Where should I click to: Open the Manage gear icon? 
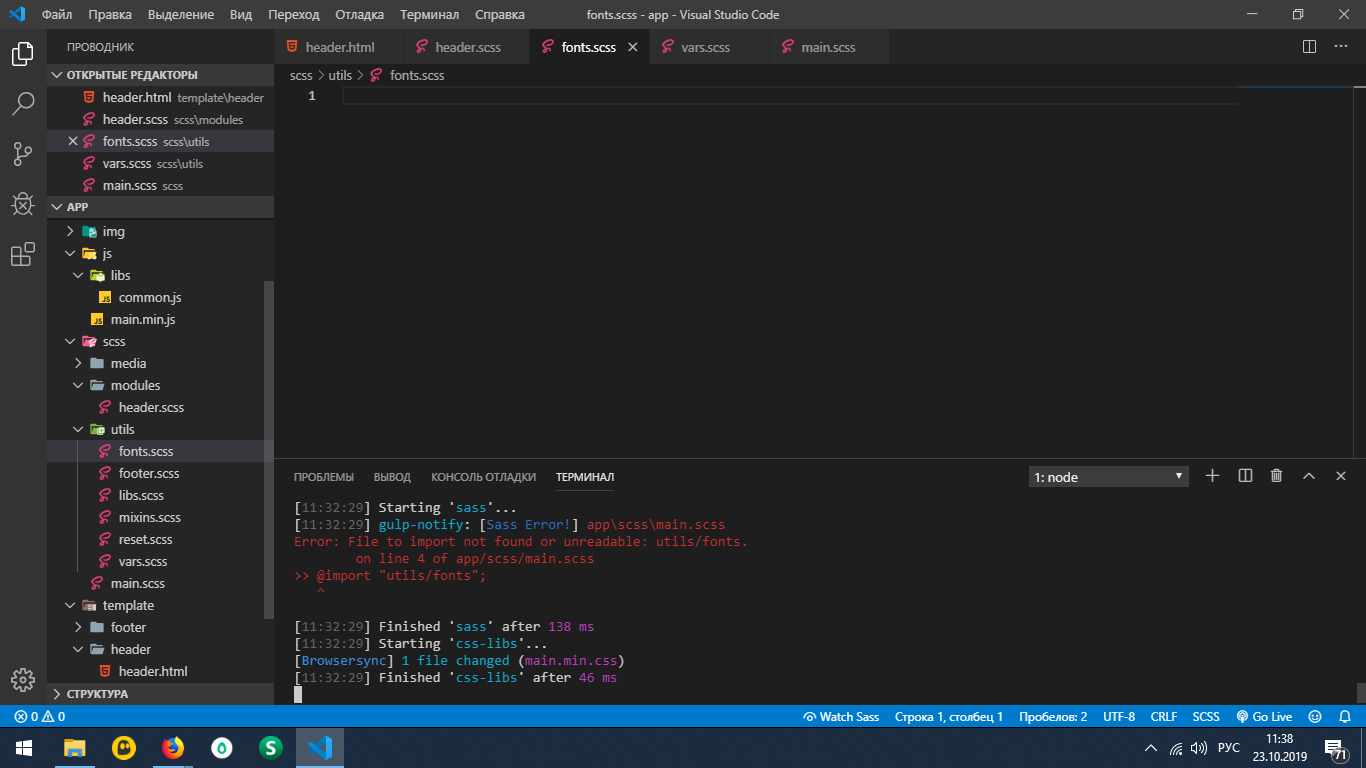pos(22,680)
